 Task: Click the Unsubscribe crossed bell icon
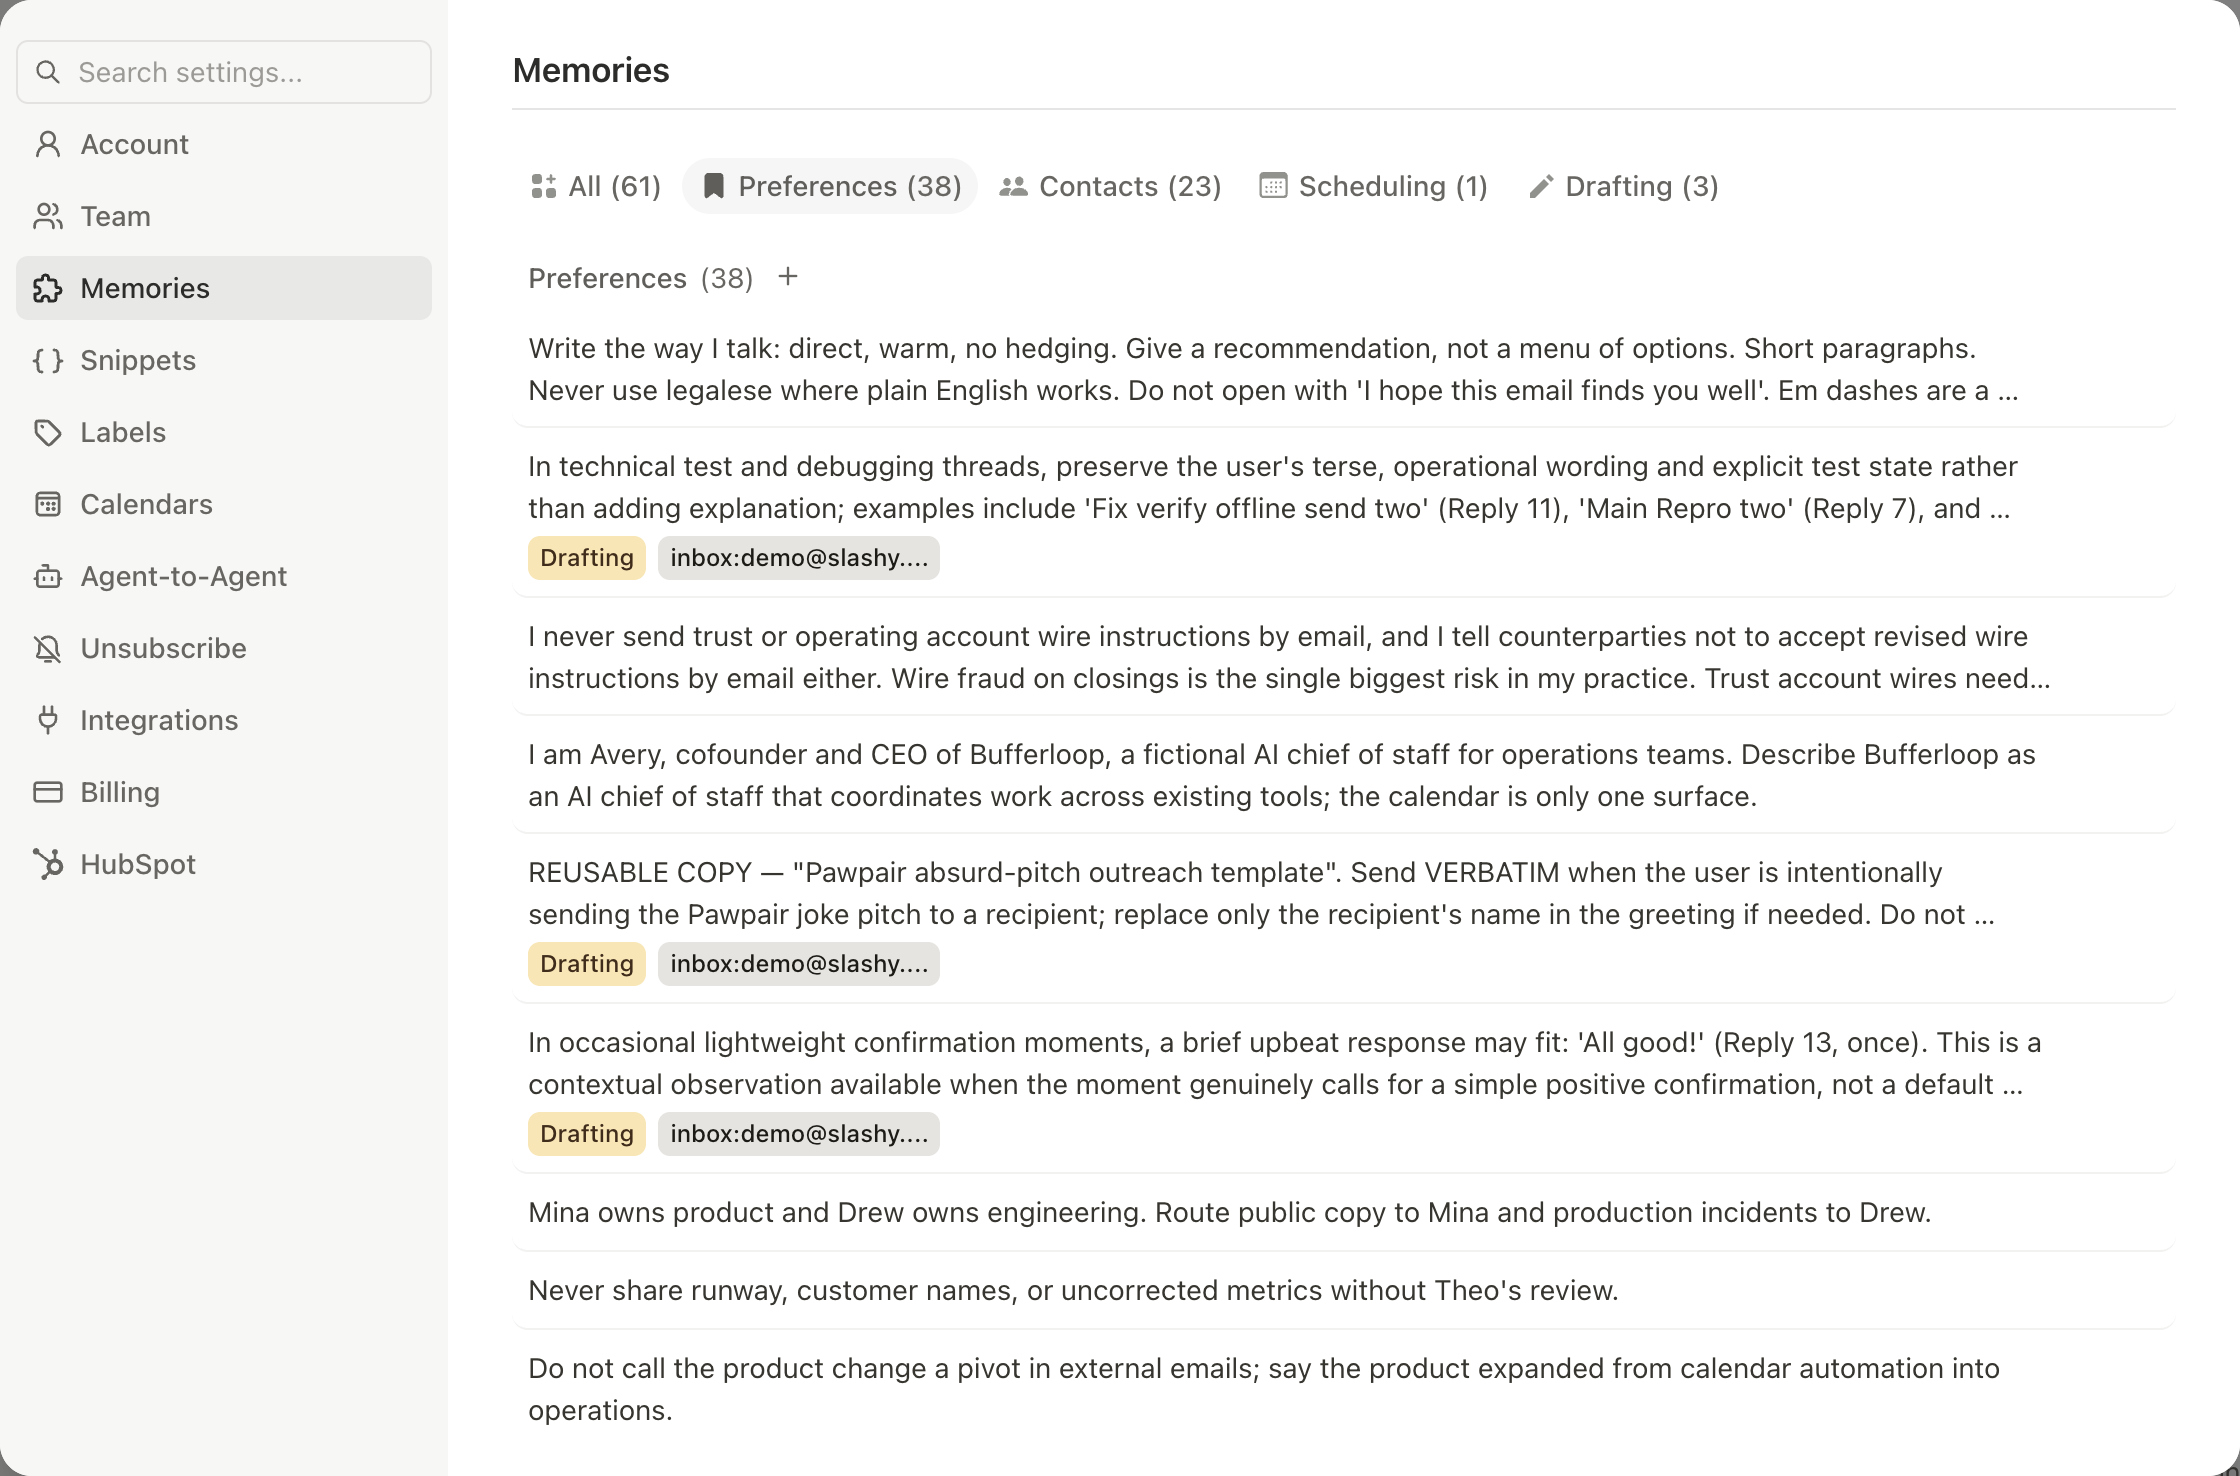click(x=47, y=648)
